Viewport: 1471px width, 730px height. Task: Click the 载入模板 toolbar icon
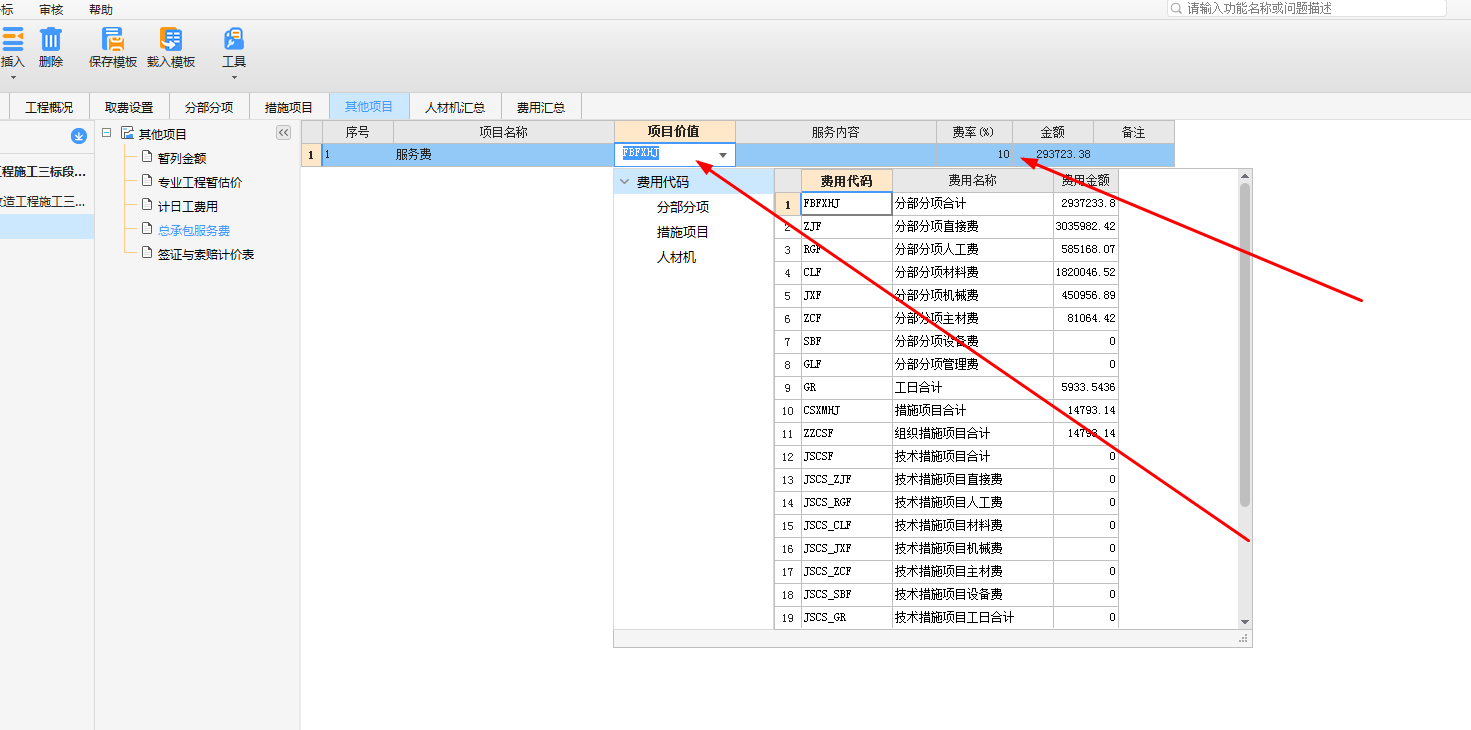coord(171,40)
